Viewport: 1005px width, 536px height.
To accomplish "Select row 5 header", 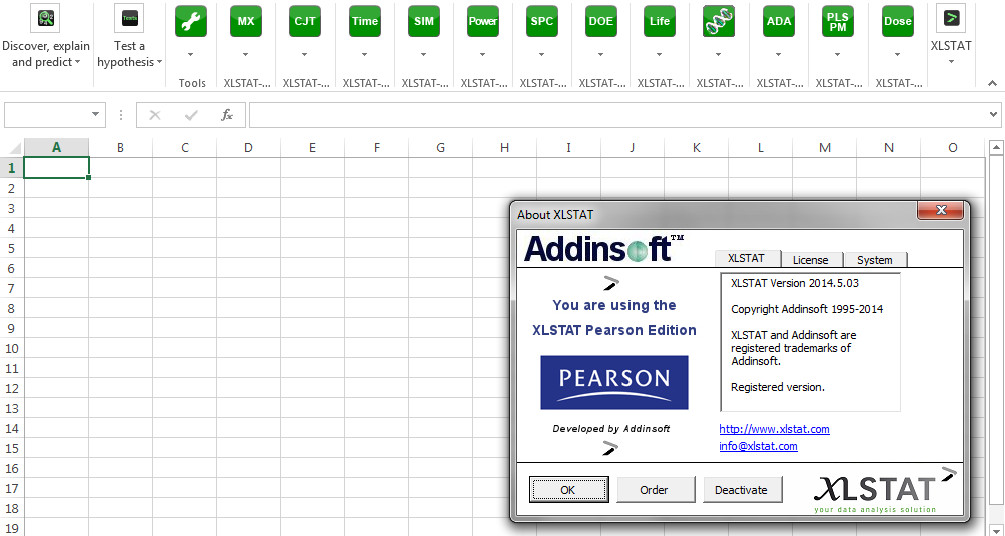I will [10, 248].
